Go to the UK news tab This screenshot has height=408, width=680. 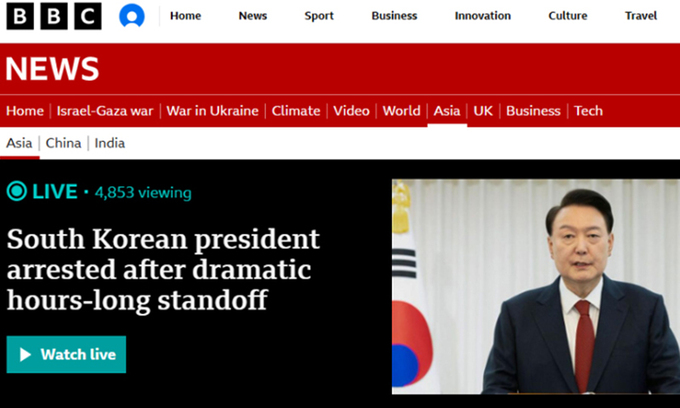pyautogui.click(x=483, y=111)
